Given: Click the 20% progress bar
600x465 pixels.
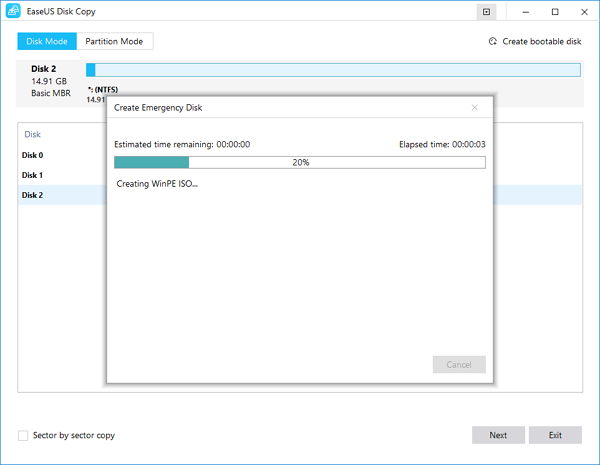Looking at the screenshot, I should point(300,162).
